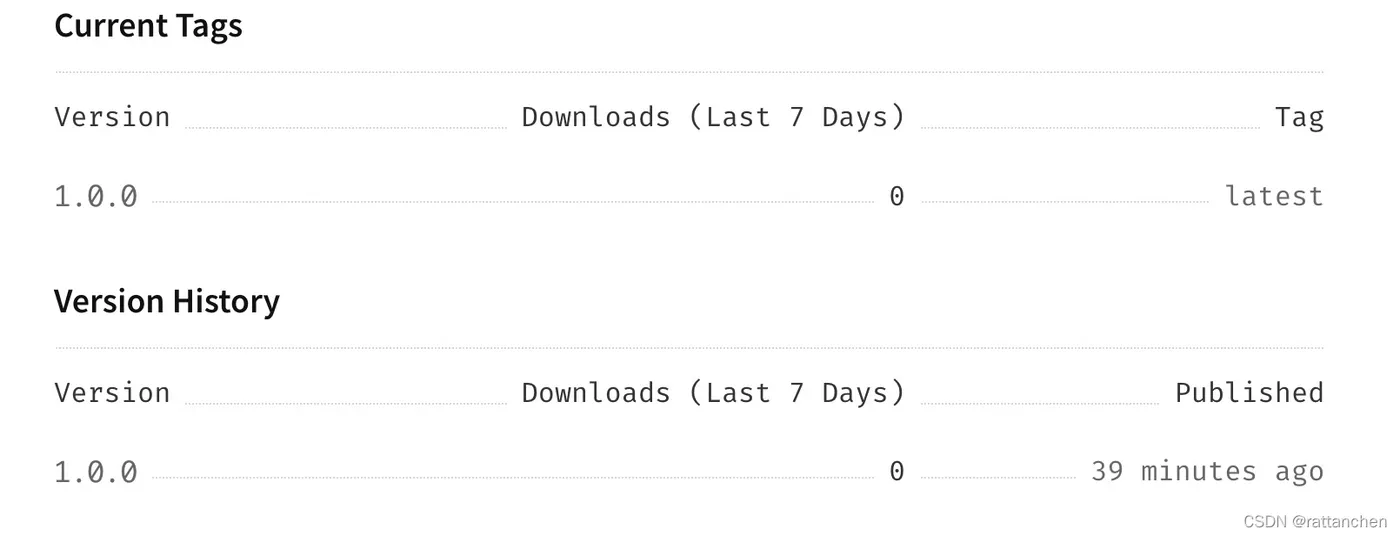Click Downloads (Last 7 Days) header under Current Tags
Image resolution: width=1400 pixels, height=536 pixels.
(x=713, y=117)
